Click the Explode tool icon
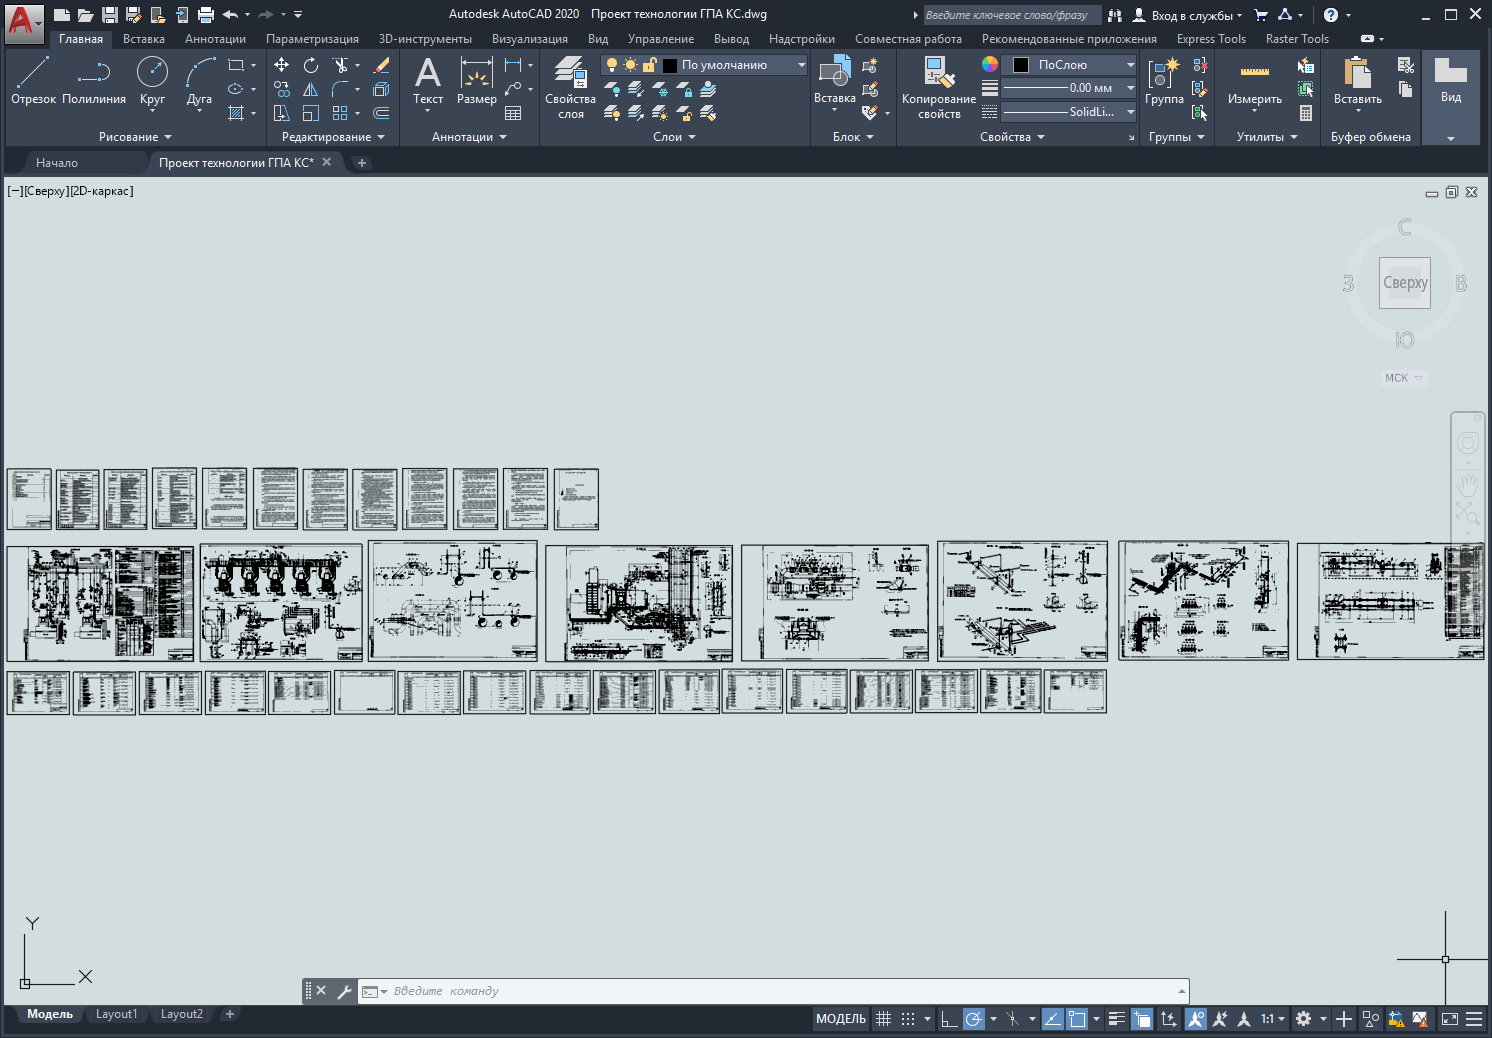 click(381, 89)
